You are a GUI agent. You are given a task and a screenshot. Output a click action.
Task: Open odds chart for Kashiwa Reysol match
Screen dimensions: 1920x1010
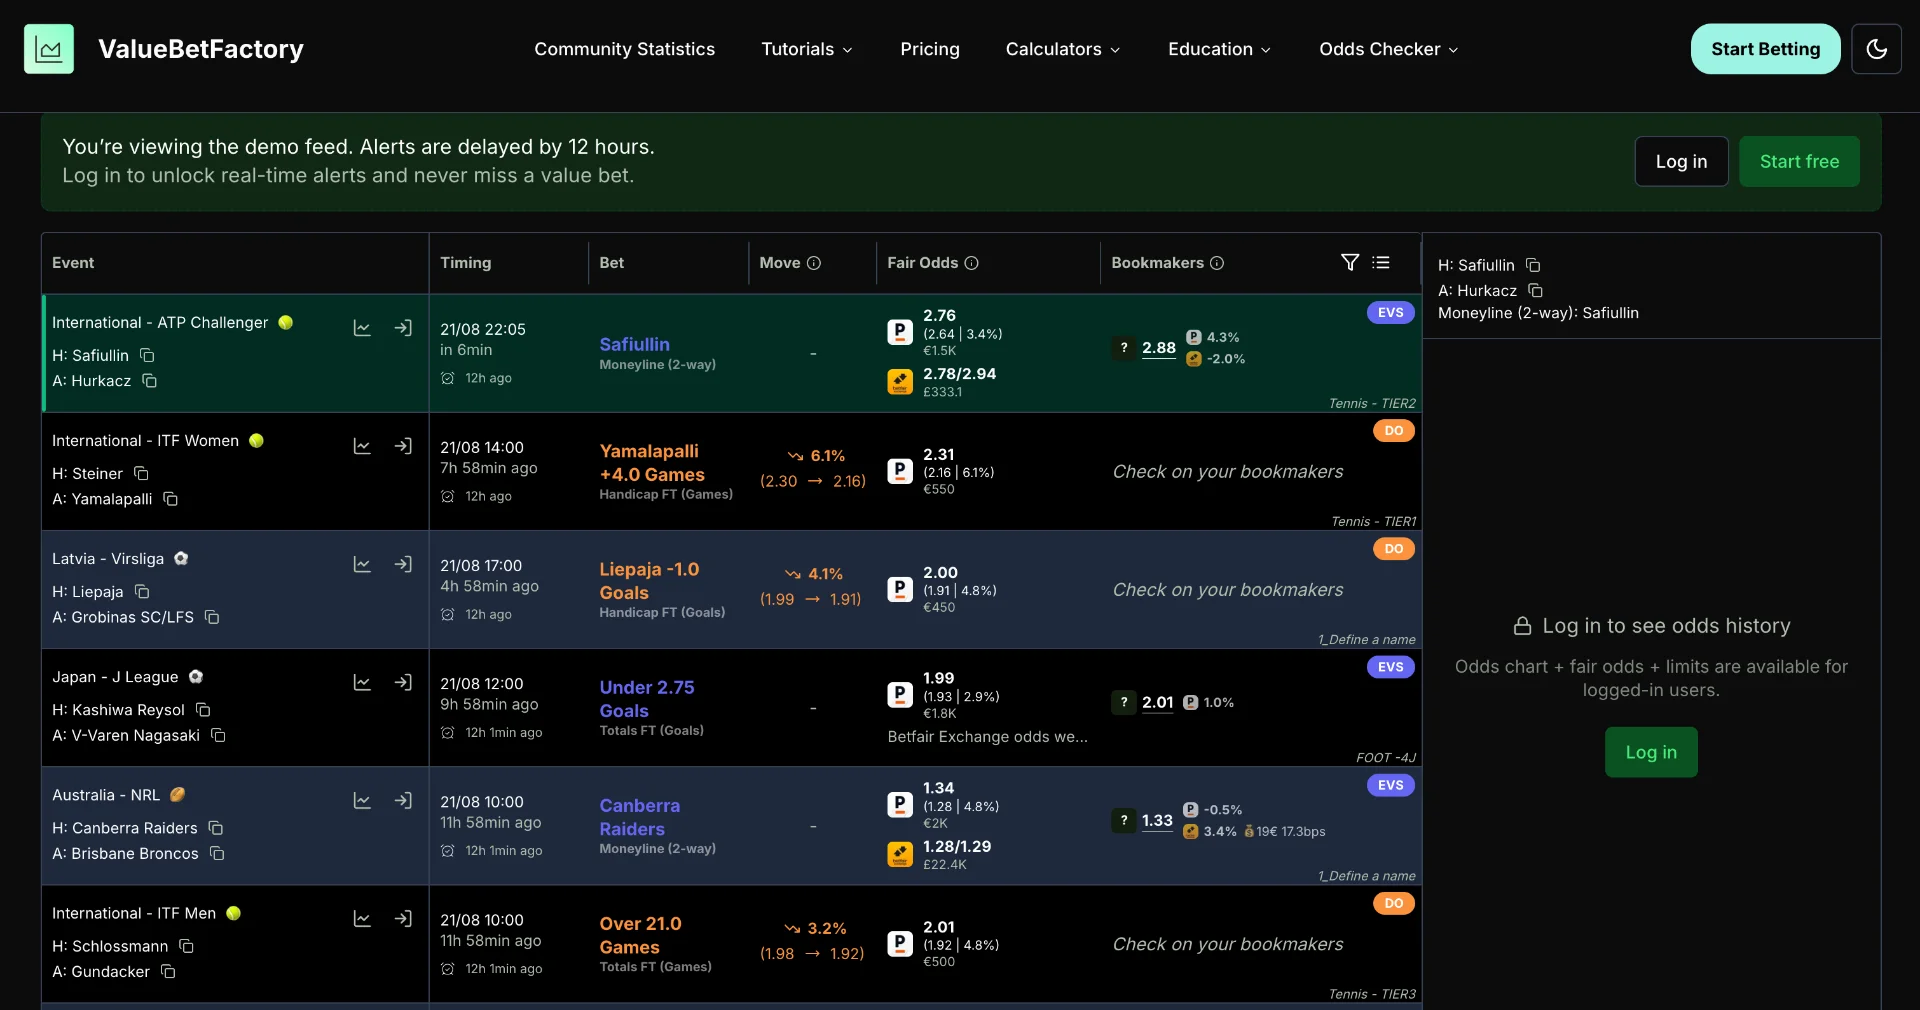[362, 682]
